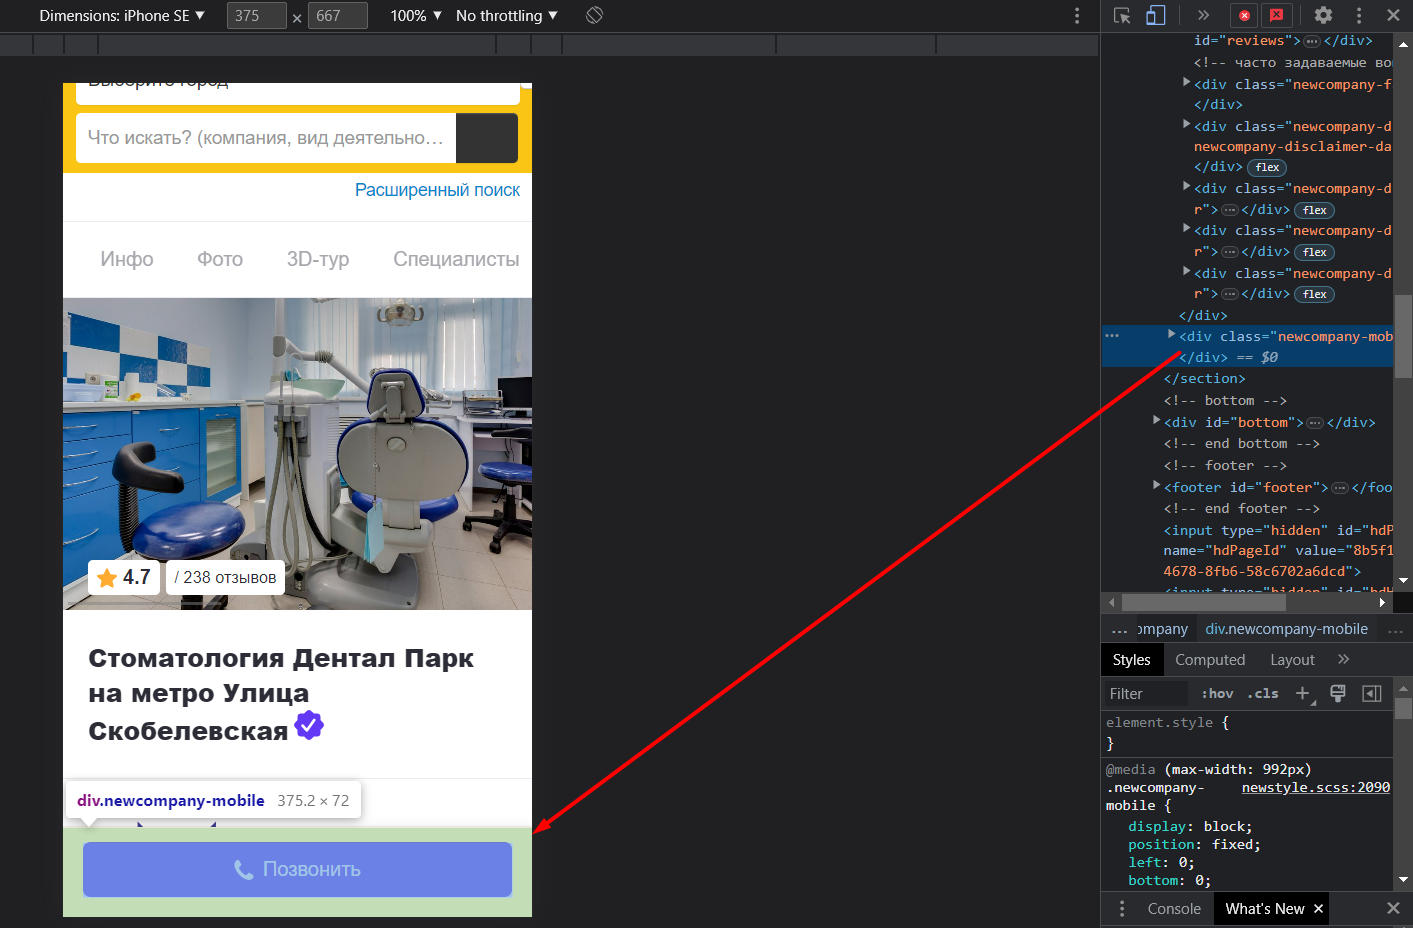The height and width of the screenshot is (928, 1413).
Task: Open the newstyle.scss:2090 source link
Action: click(x=1316, y=788)
